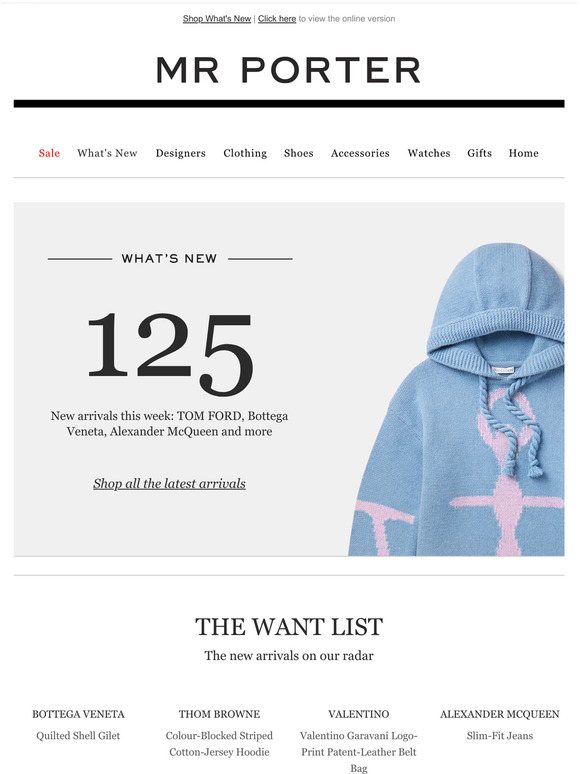Click the blue knitted hoodie image
This screenshot has width=580, height=774.
pos(457,400)
